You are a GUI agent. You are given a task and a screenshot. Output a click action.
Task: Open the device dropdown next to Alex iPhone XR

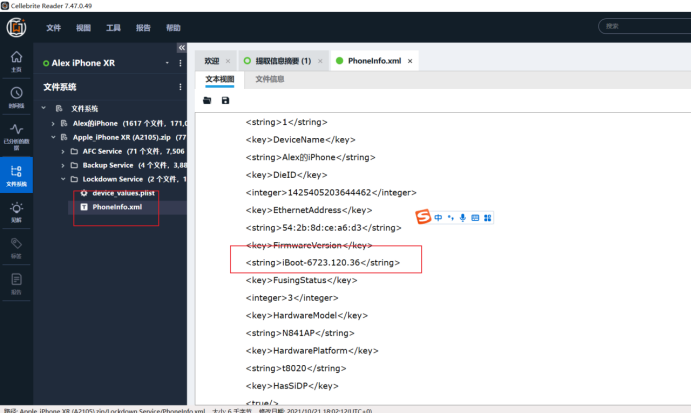click(167, 63)
